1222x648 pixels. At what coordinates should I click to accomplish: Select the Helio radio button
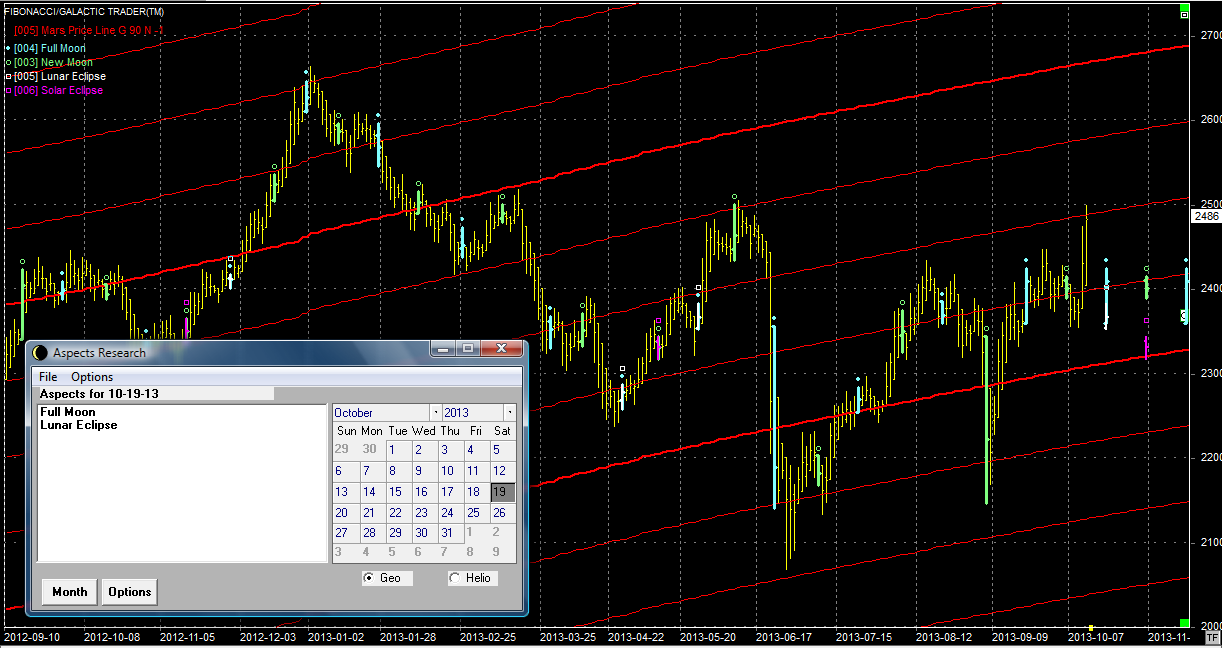click(455, 578)
